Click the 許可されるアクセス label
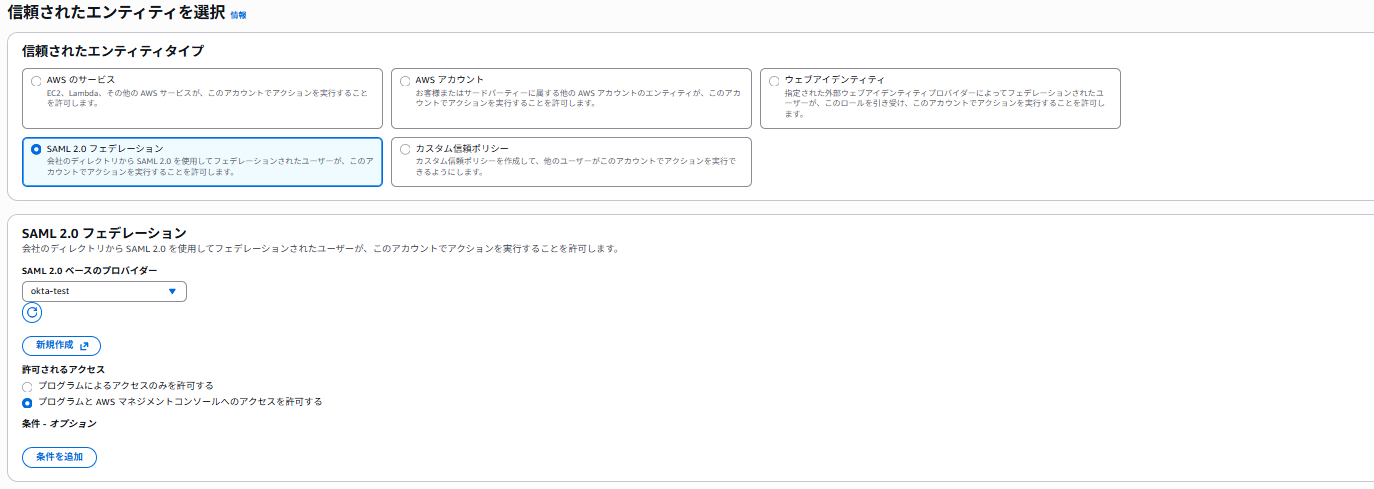The width and height of the screenshot is (1374, 489). [63, 370]
